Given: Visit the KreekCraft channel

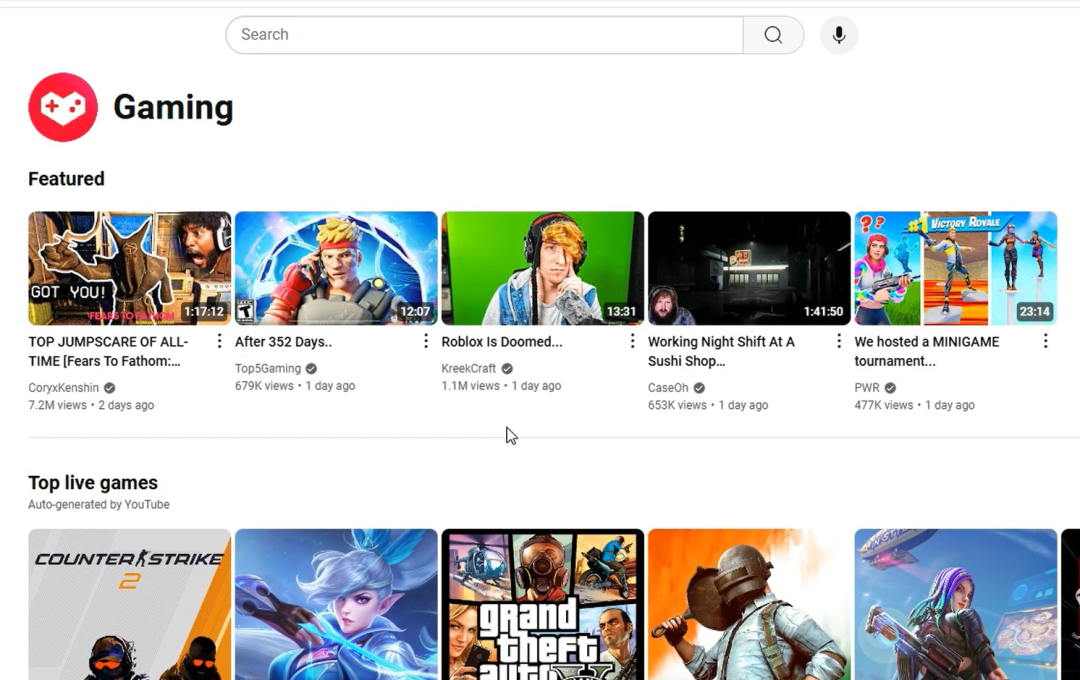Looking at the screenshot, I should click(468, 369).
